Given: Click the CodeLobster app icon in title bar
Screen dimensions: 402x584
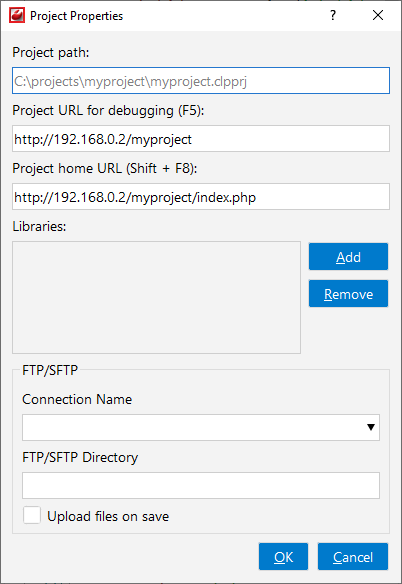Looking at the screenshot, I should point(17,16).
